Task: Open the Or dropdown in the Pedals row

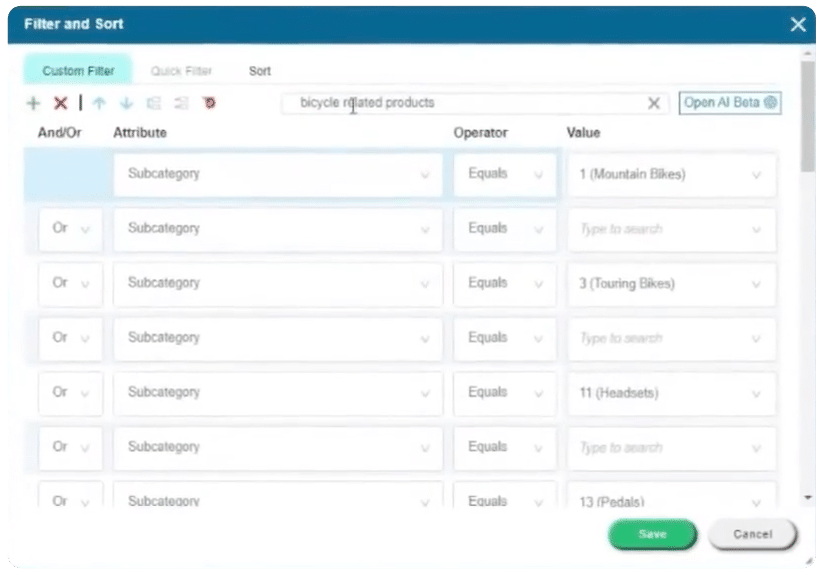Action: 70,496
